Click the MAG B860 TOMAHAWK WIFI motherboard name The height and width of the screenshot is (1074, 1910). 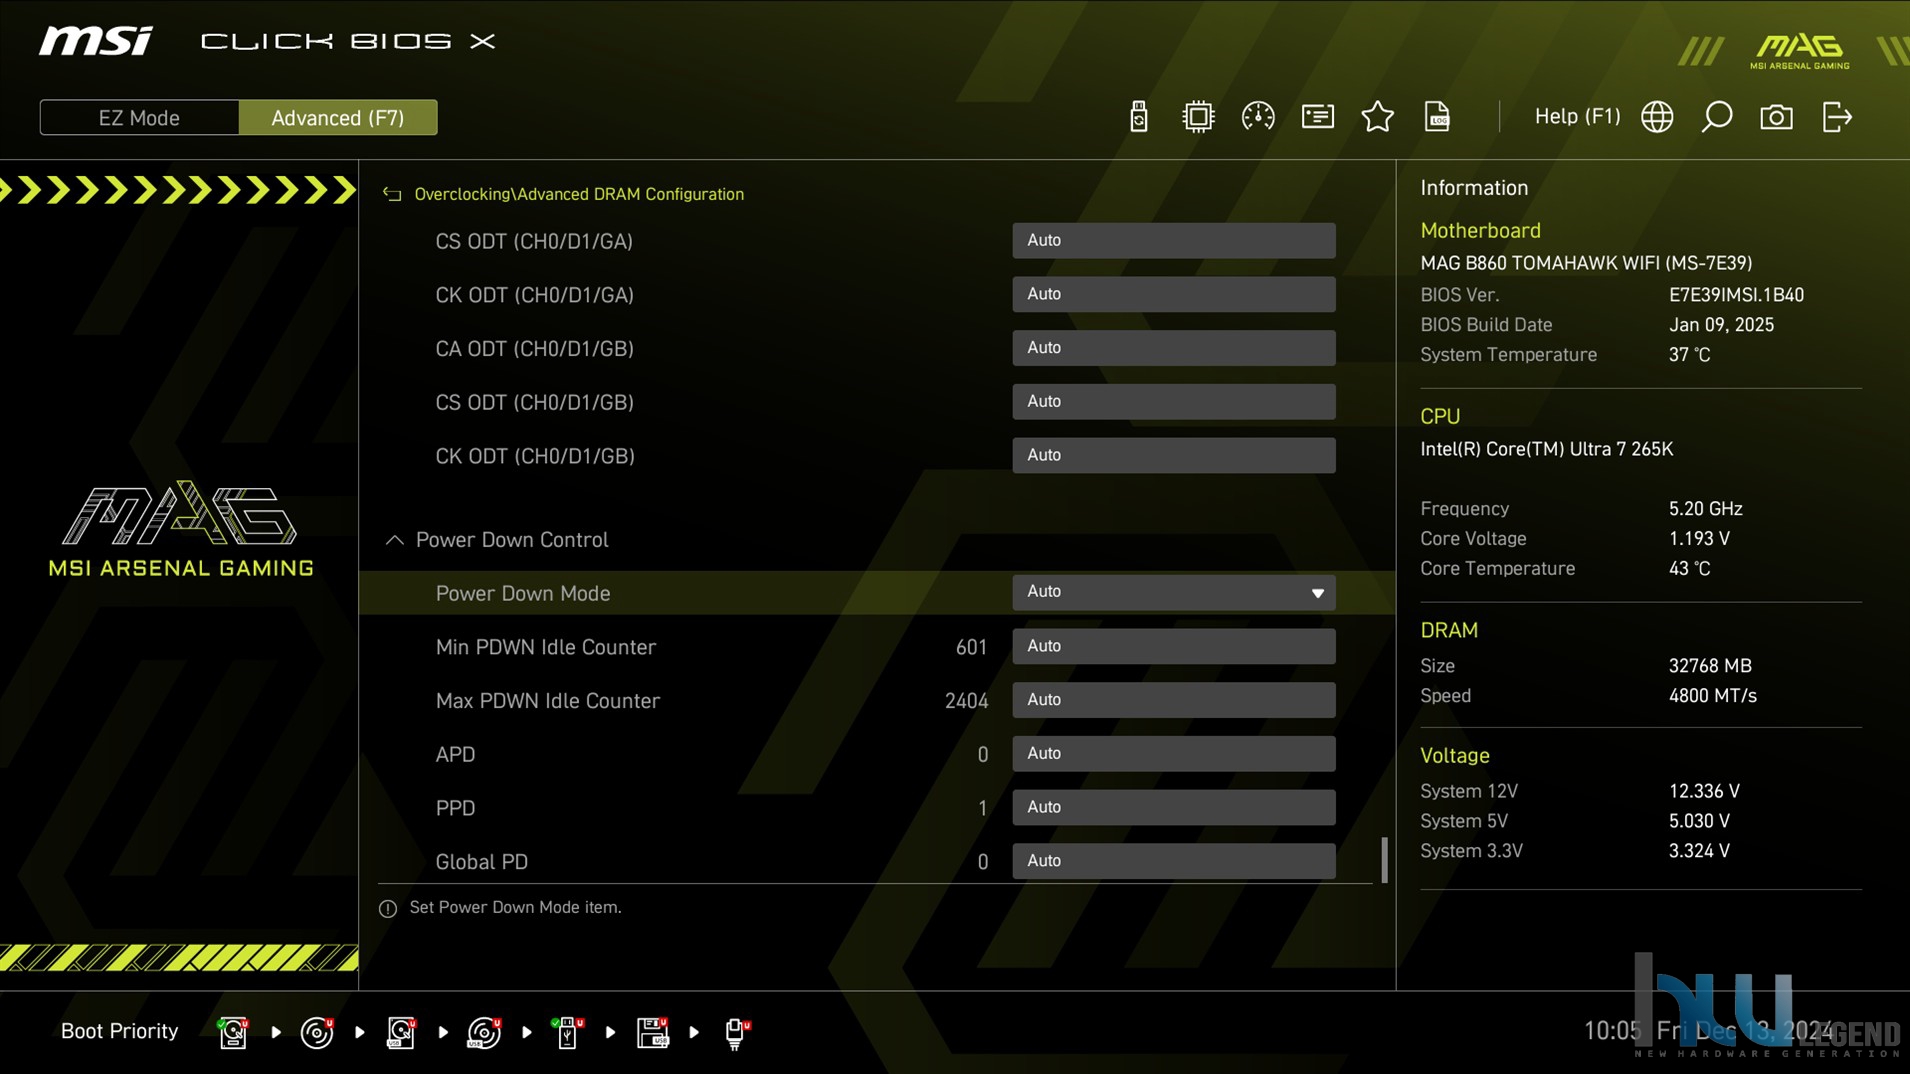(x=1586, y=263)
